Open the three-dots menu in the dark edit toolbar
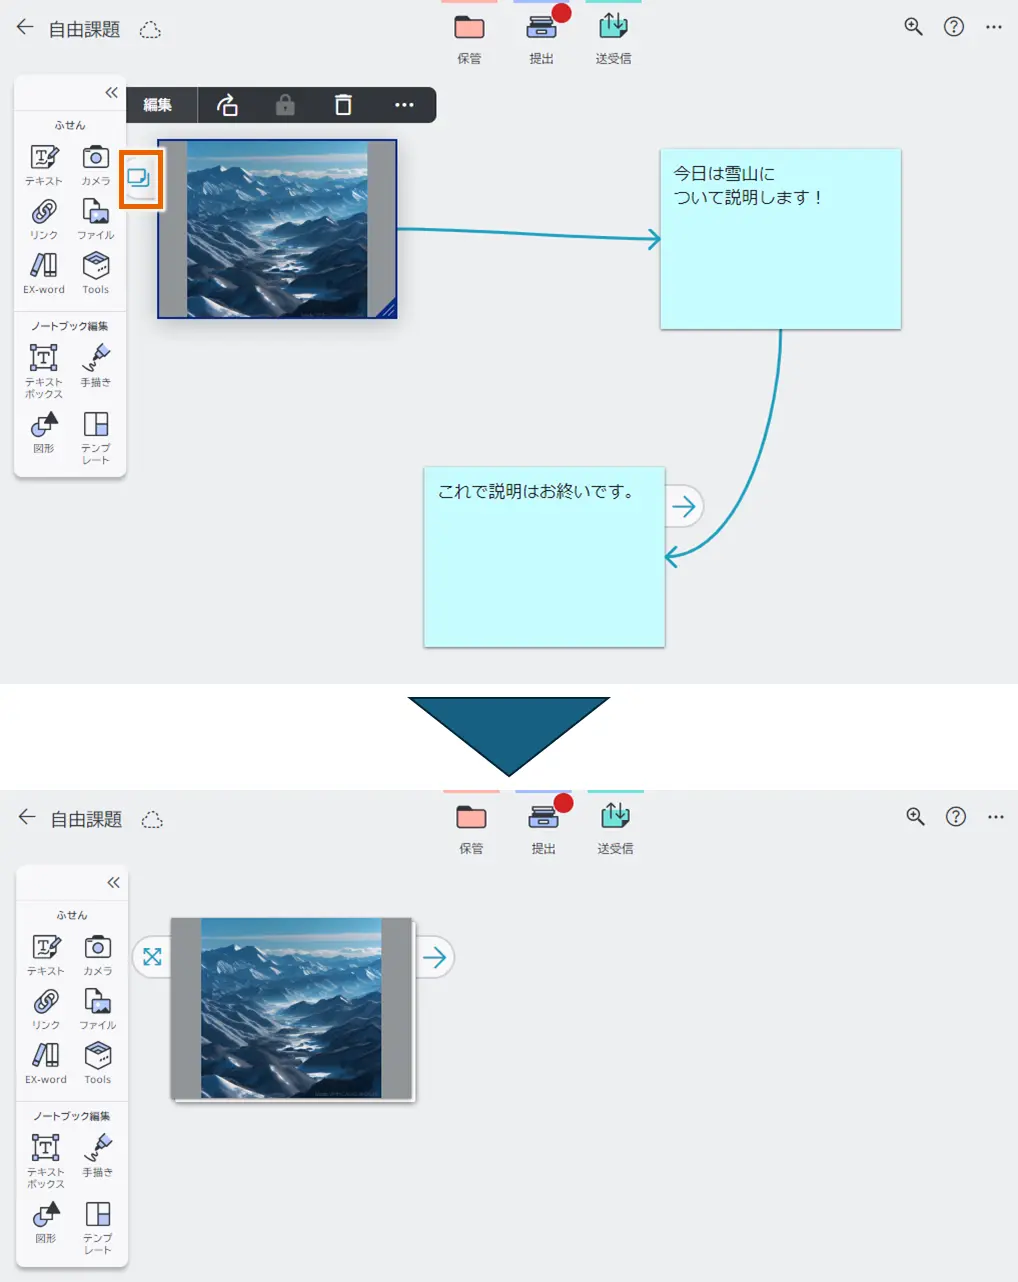Screen dimensions: 1018x1282 [x=404, y=105]
